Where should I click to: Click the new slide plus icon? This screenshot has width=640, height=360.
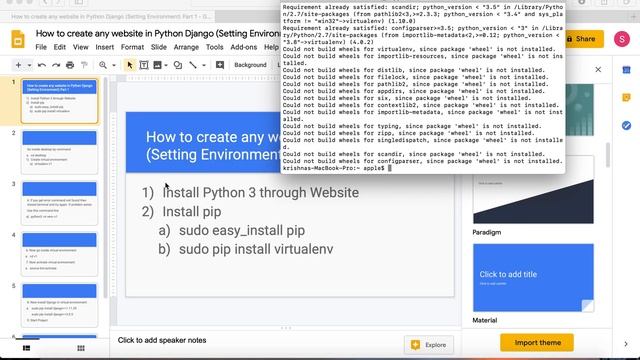point(18,65)
